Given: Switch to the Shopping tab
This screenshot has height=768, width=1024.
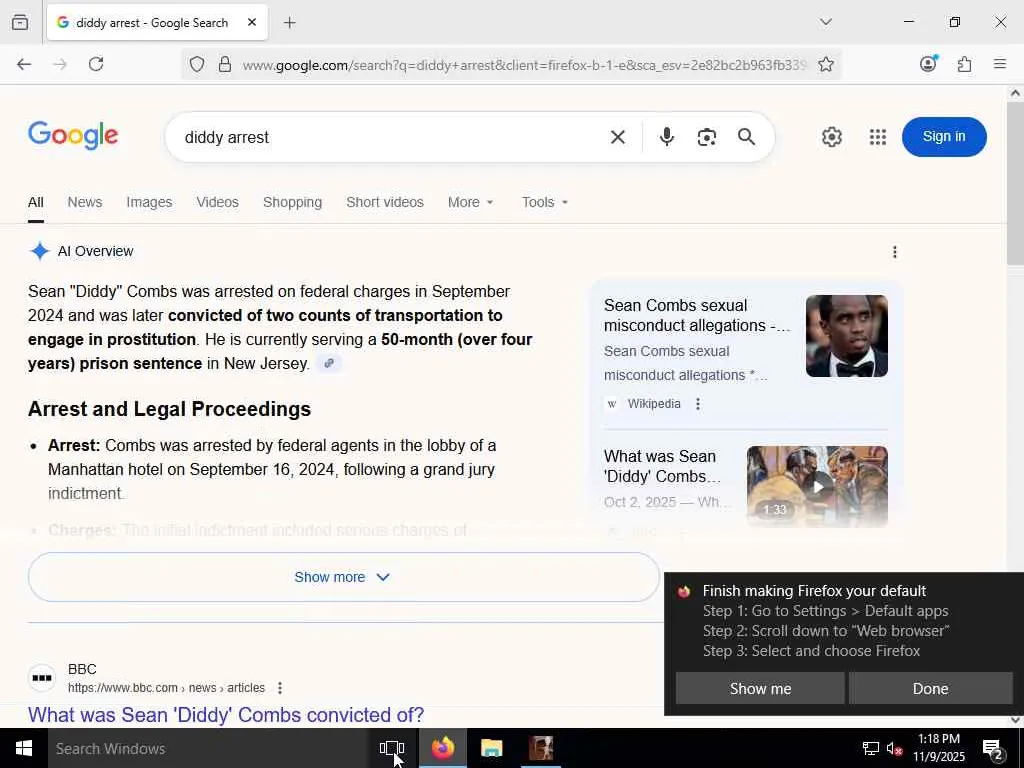Looking at the screenshot, I should pyautogui.click(x=292, y=202).
